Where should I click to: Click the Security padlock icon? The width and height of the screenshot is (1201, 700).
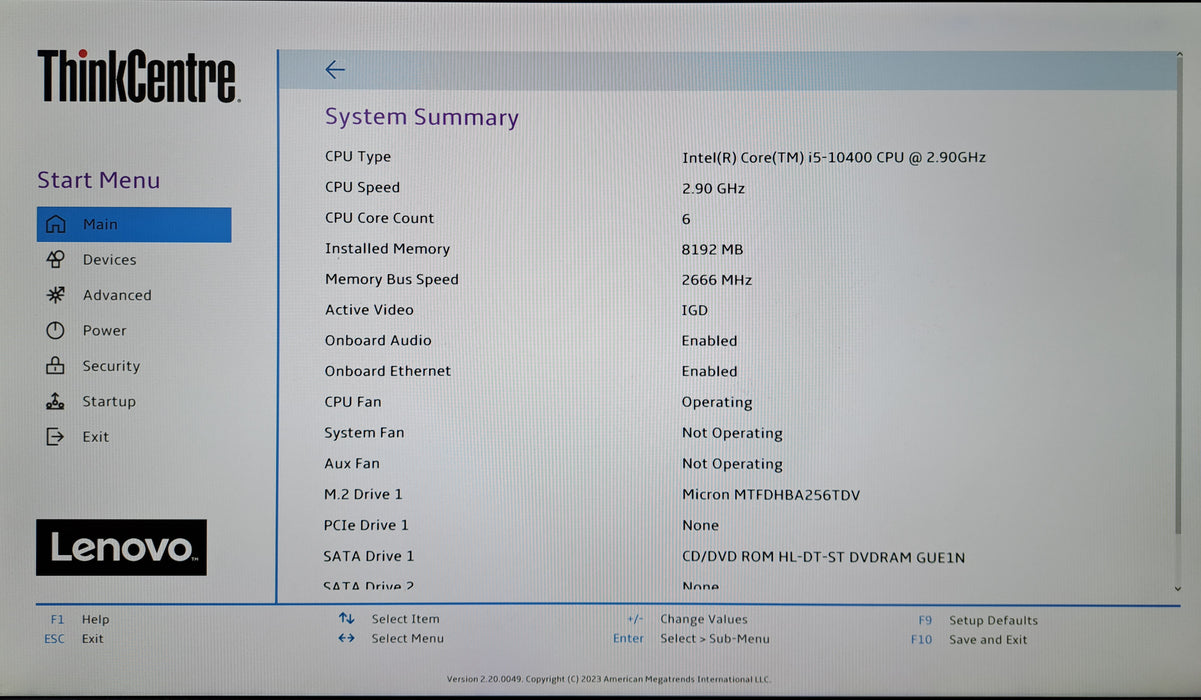(x=56, y=366)
